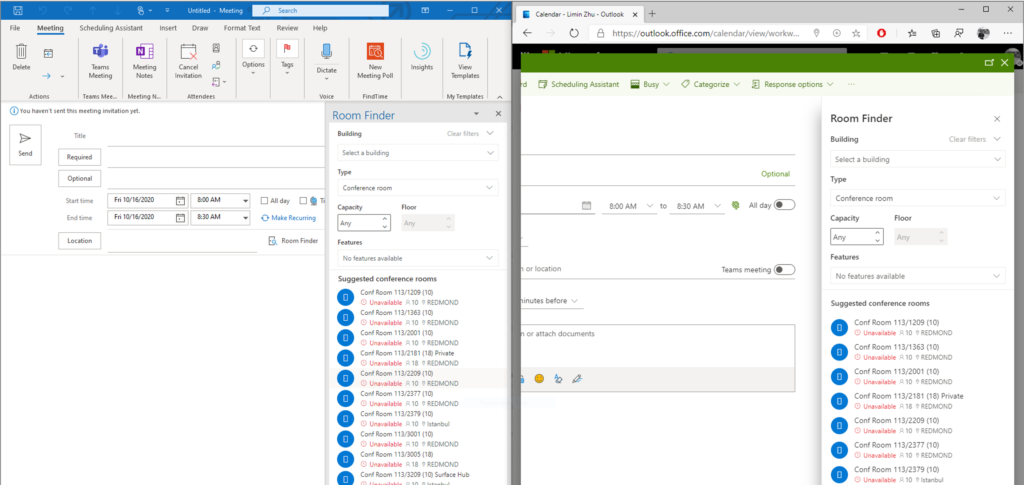This screenshot has width=1024, height=485.
Task: Select Conf Room 113/1209 in web Room Finder
Action: tap(918, 327)
